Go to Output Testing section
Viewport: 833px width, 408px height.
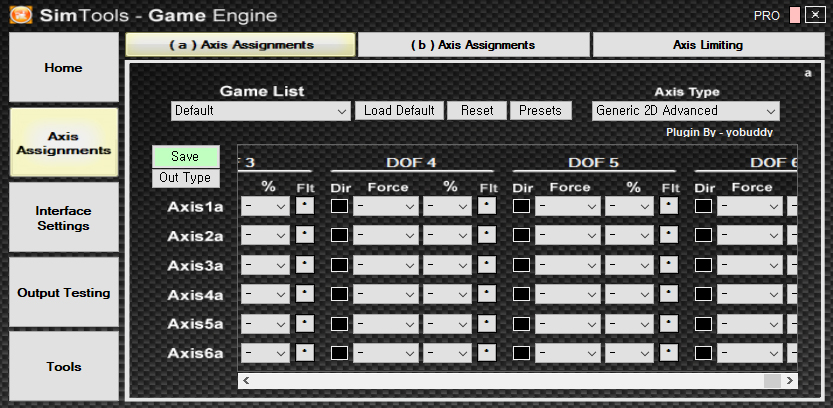point(64,293)
